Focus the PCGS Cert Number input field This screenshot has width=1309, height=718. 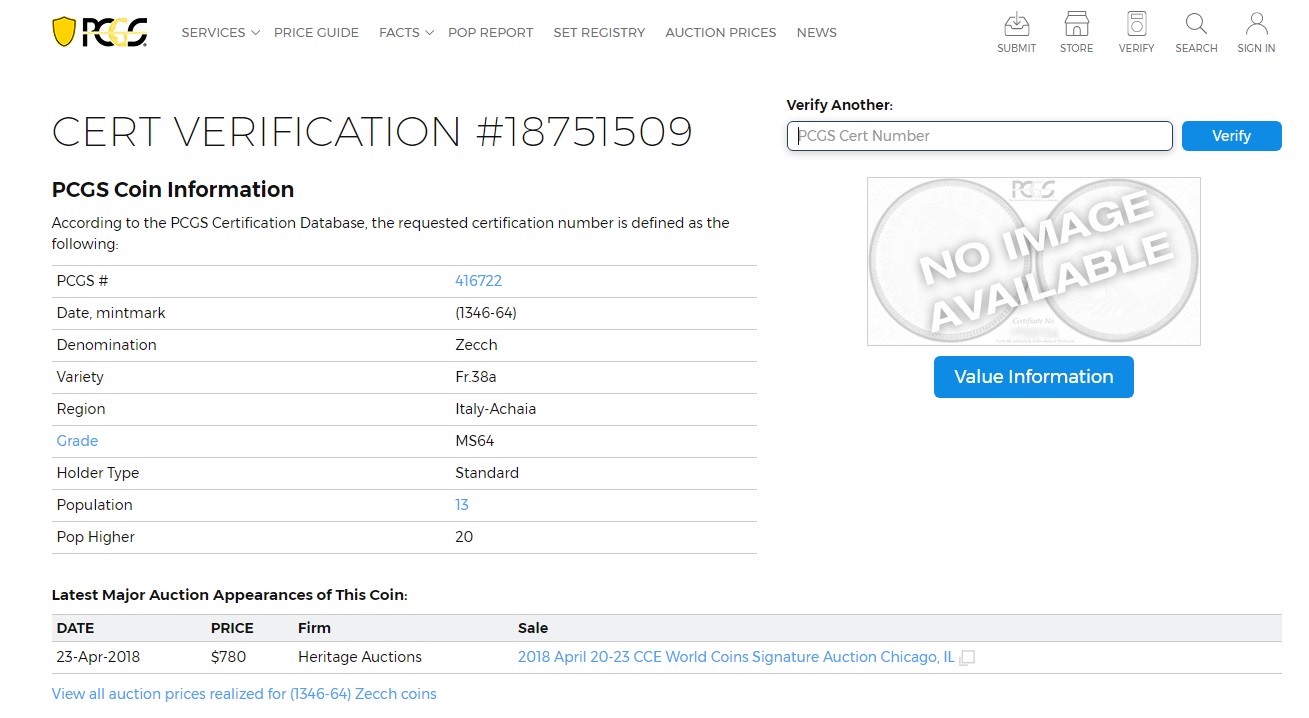pos(980,136)
